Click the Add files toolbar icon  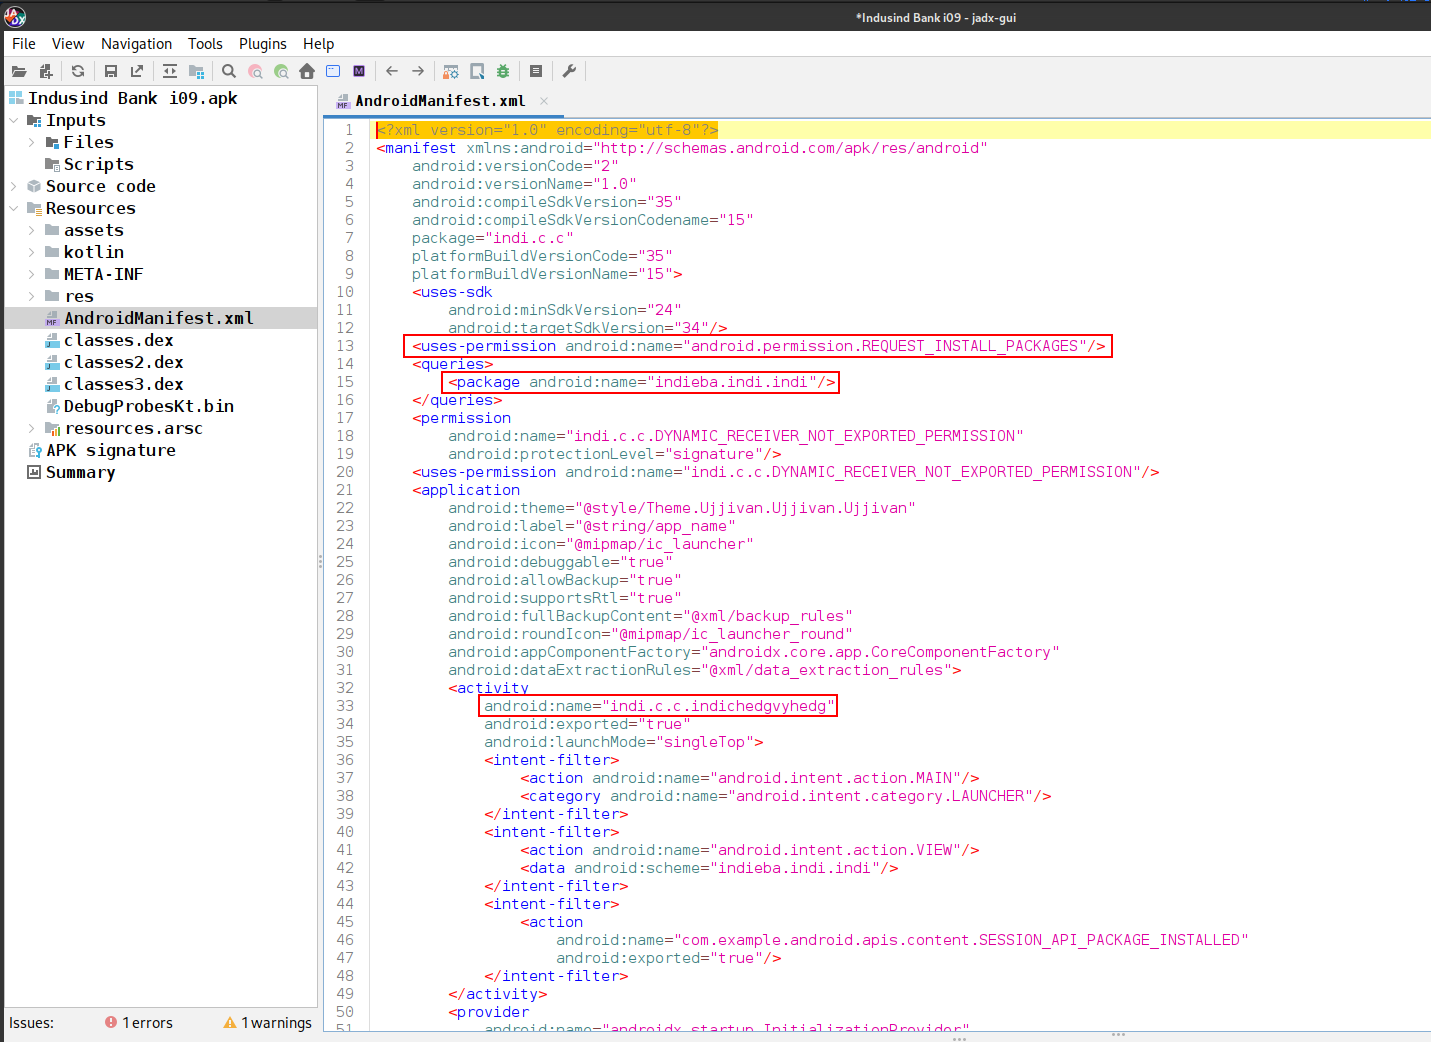point(45,71)
